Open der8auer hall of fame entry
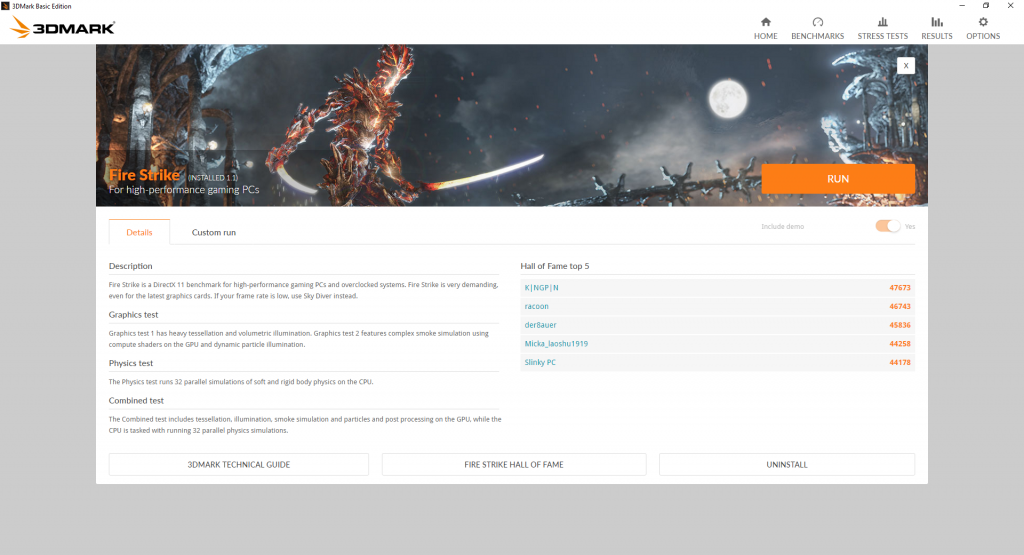The image size is (1024, 555). coord(540,325)
